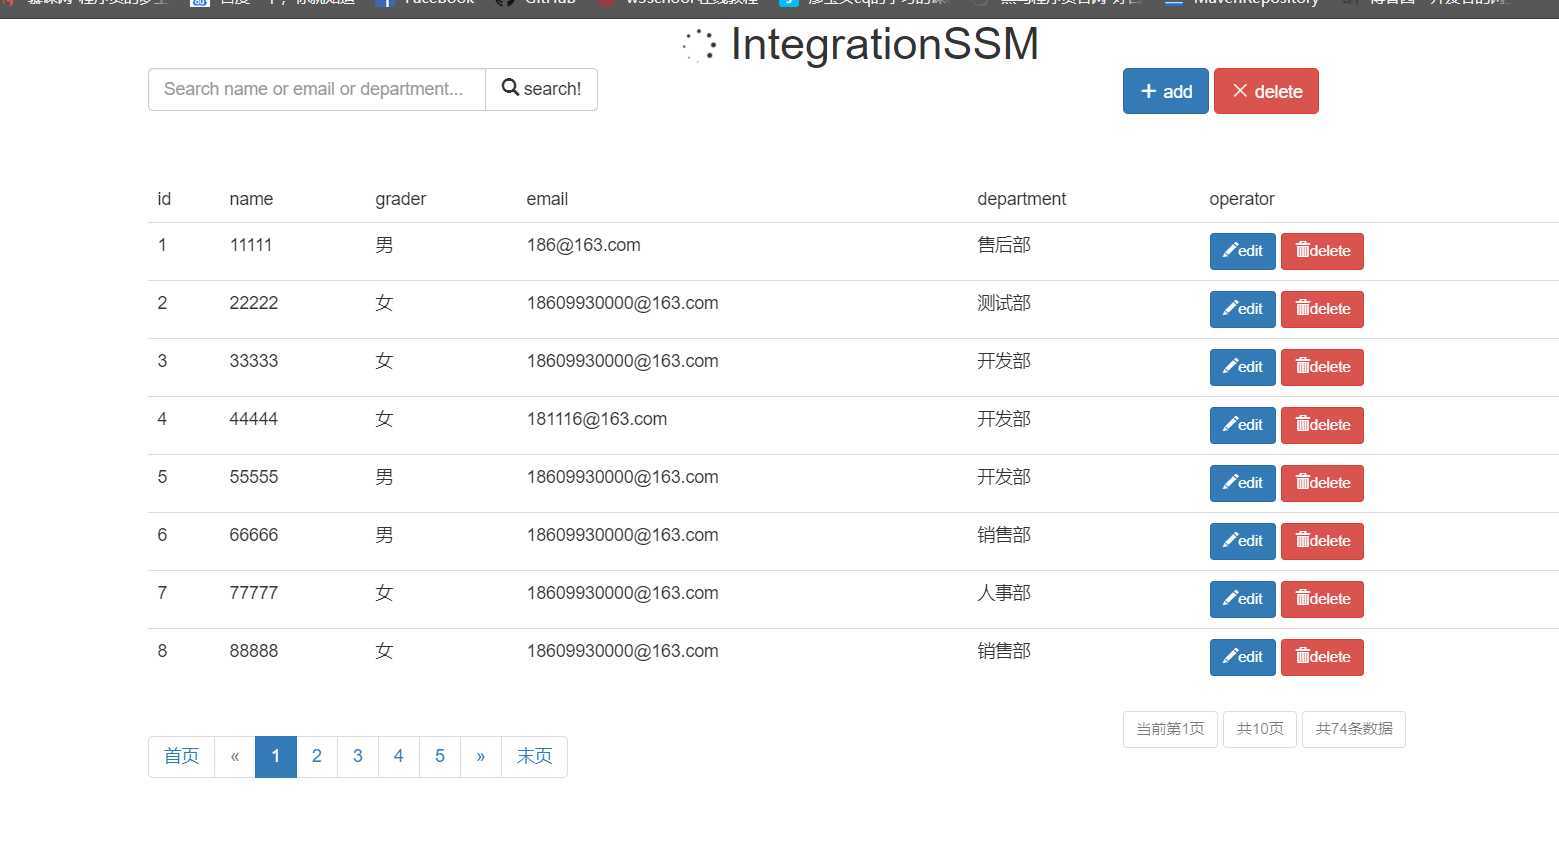Screen dimensions: 1559x855
Task: Click the next page » arrow
Action: [x=481, y=757]
